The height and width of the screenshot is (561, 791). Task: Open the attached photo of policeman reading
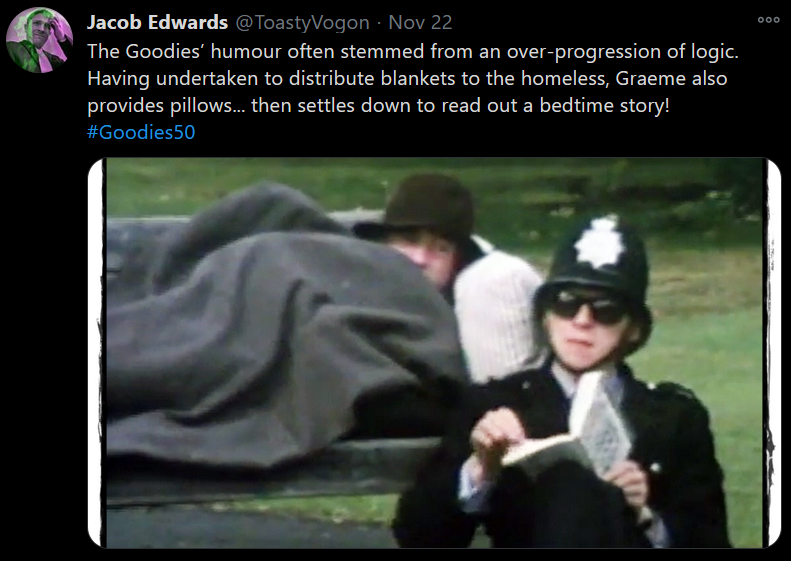coord(434,353)
